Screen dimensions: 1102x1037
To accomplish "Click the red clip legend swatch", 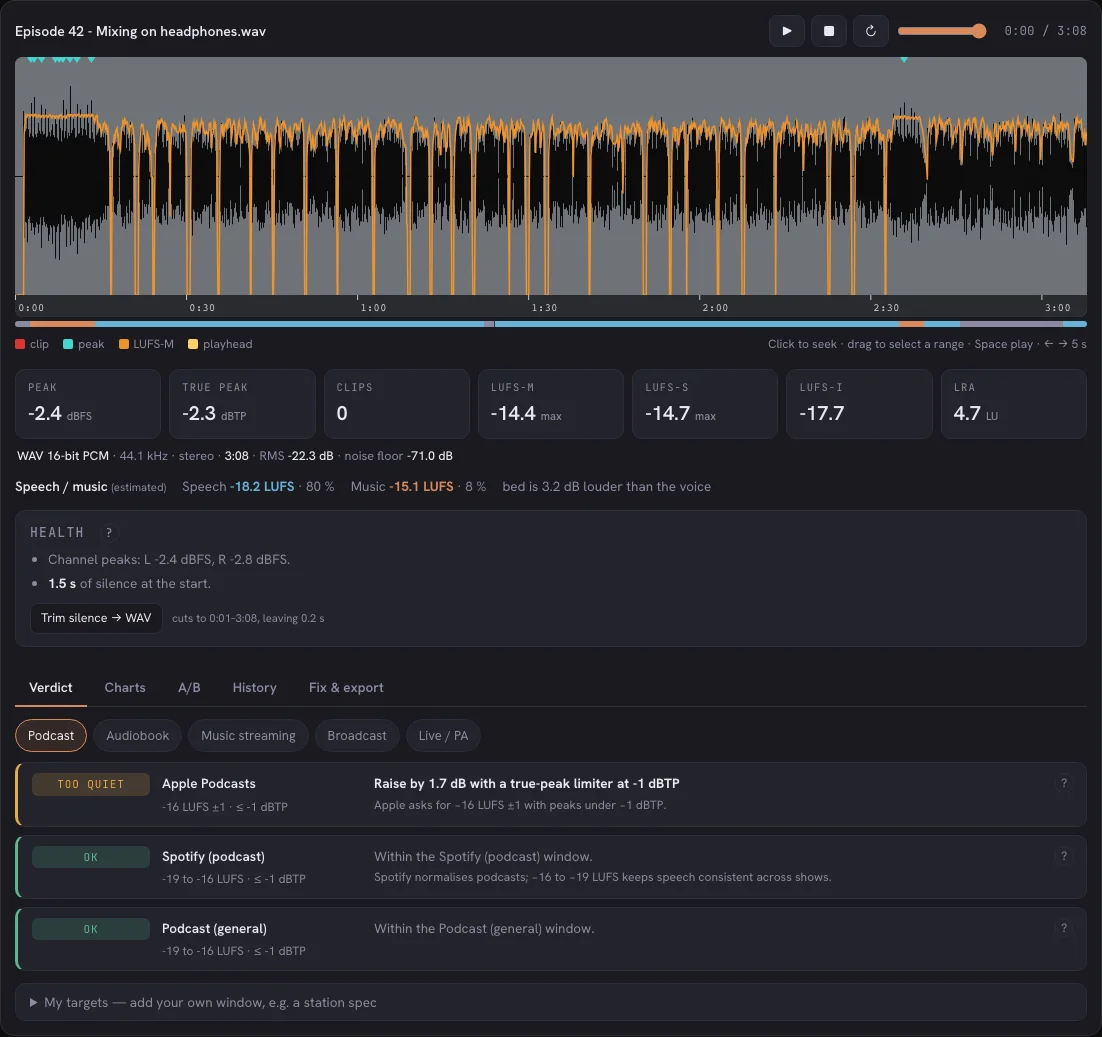I will [20, 344].
